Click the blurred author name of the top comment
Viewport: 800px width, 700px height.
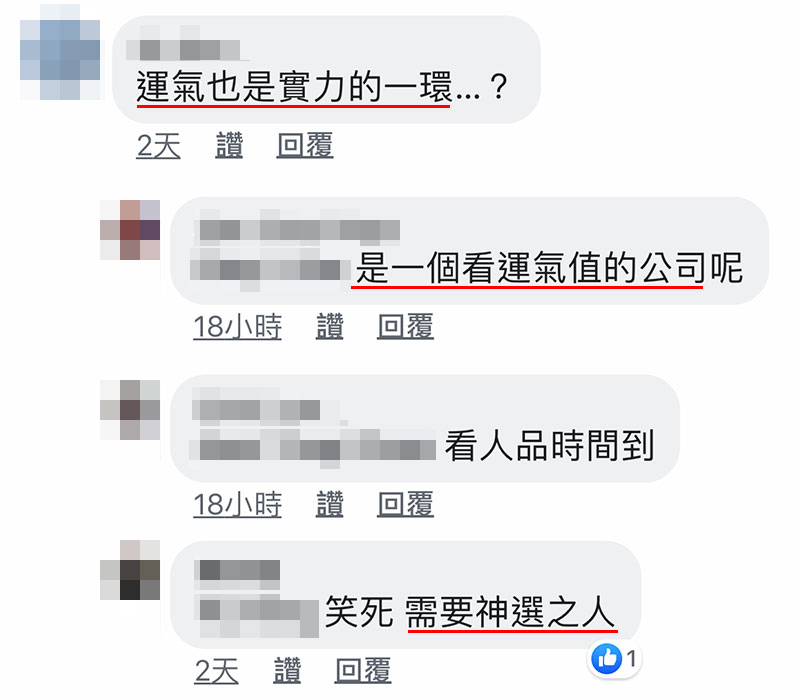tap(183, 49)
